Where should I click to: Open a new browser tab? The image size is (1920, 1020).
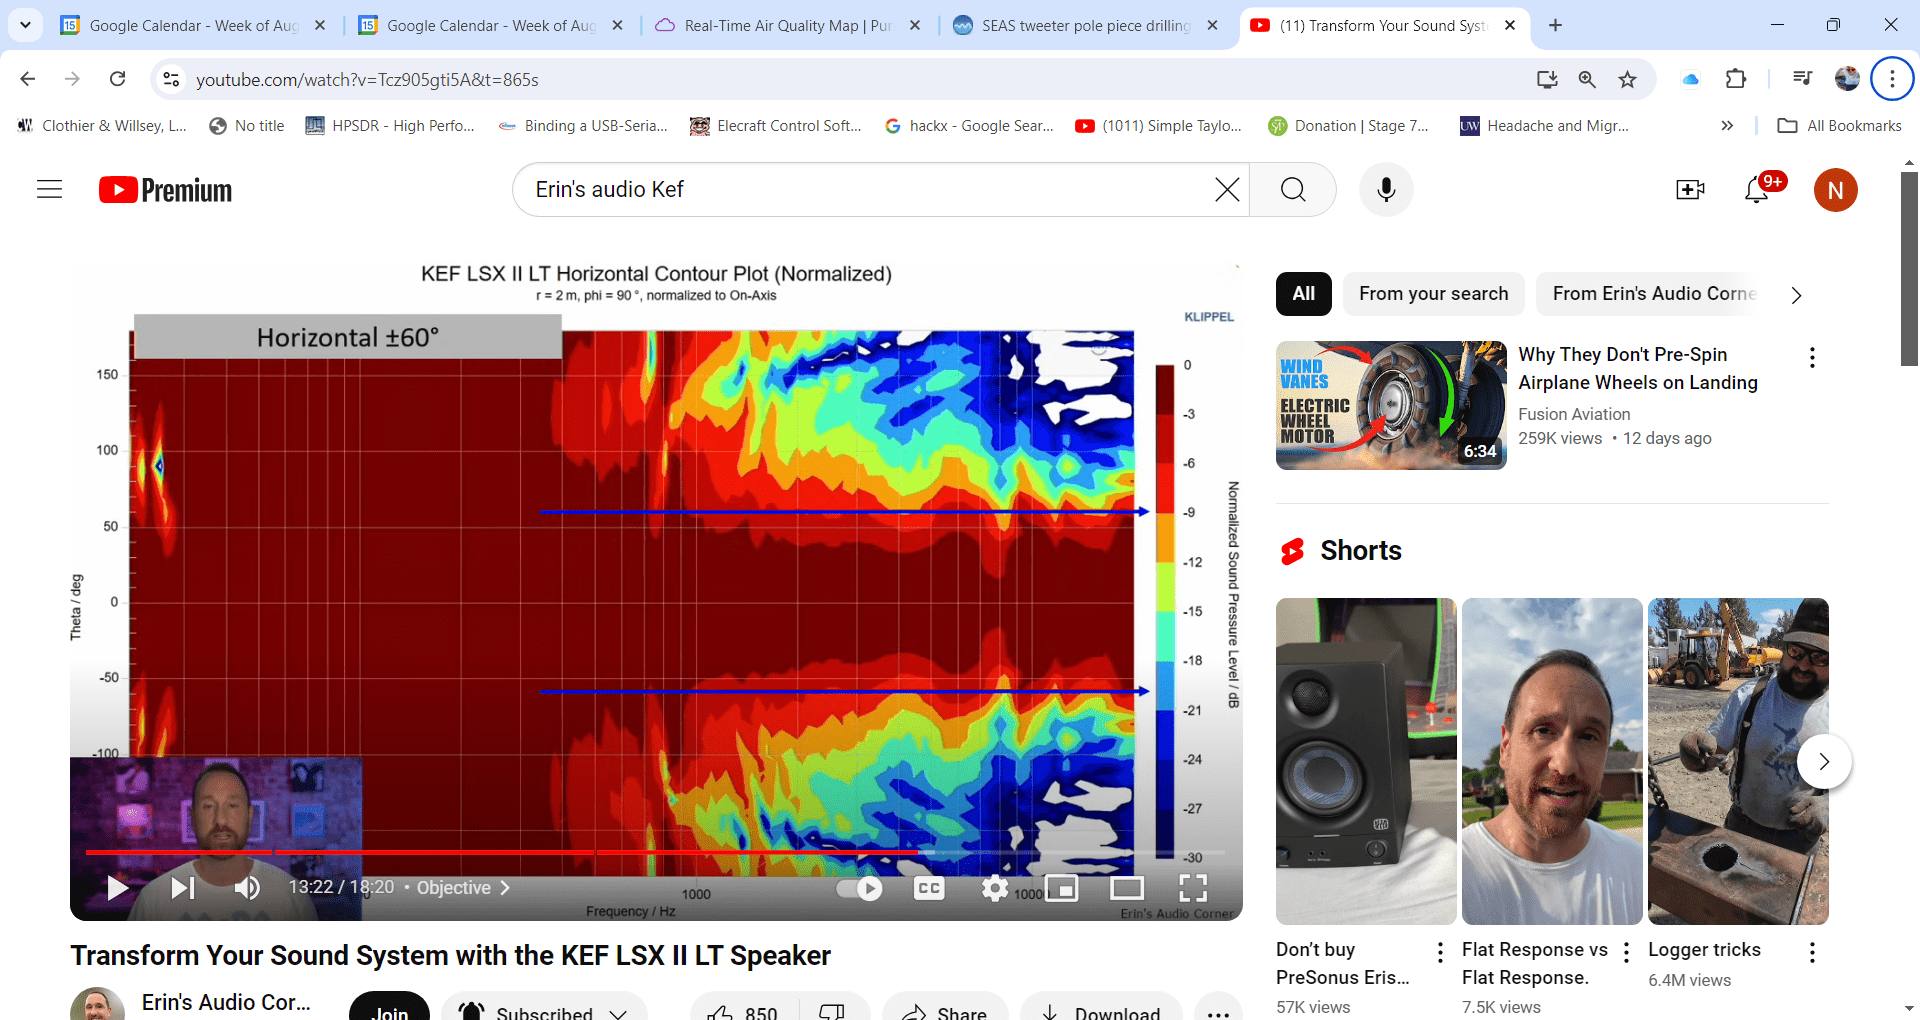pos(1555,25)
